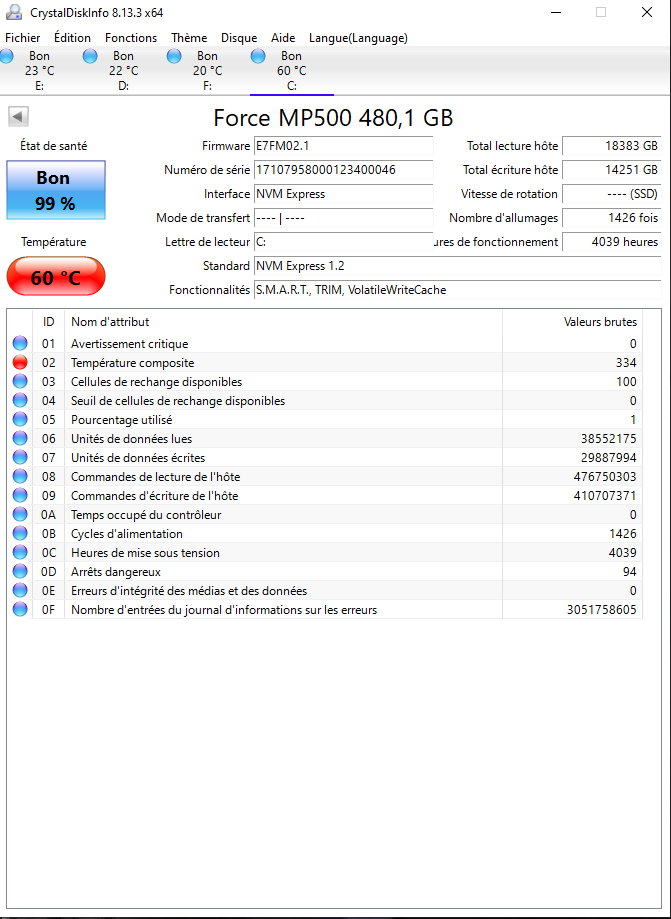The width and height of the screenshot is (671, 919).
Task: Open the Thème menu
Action: coord(189,38)
